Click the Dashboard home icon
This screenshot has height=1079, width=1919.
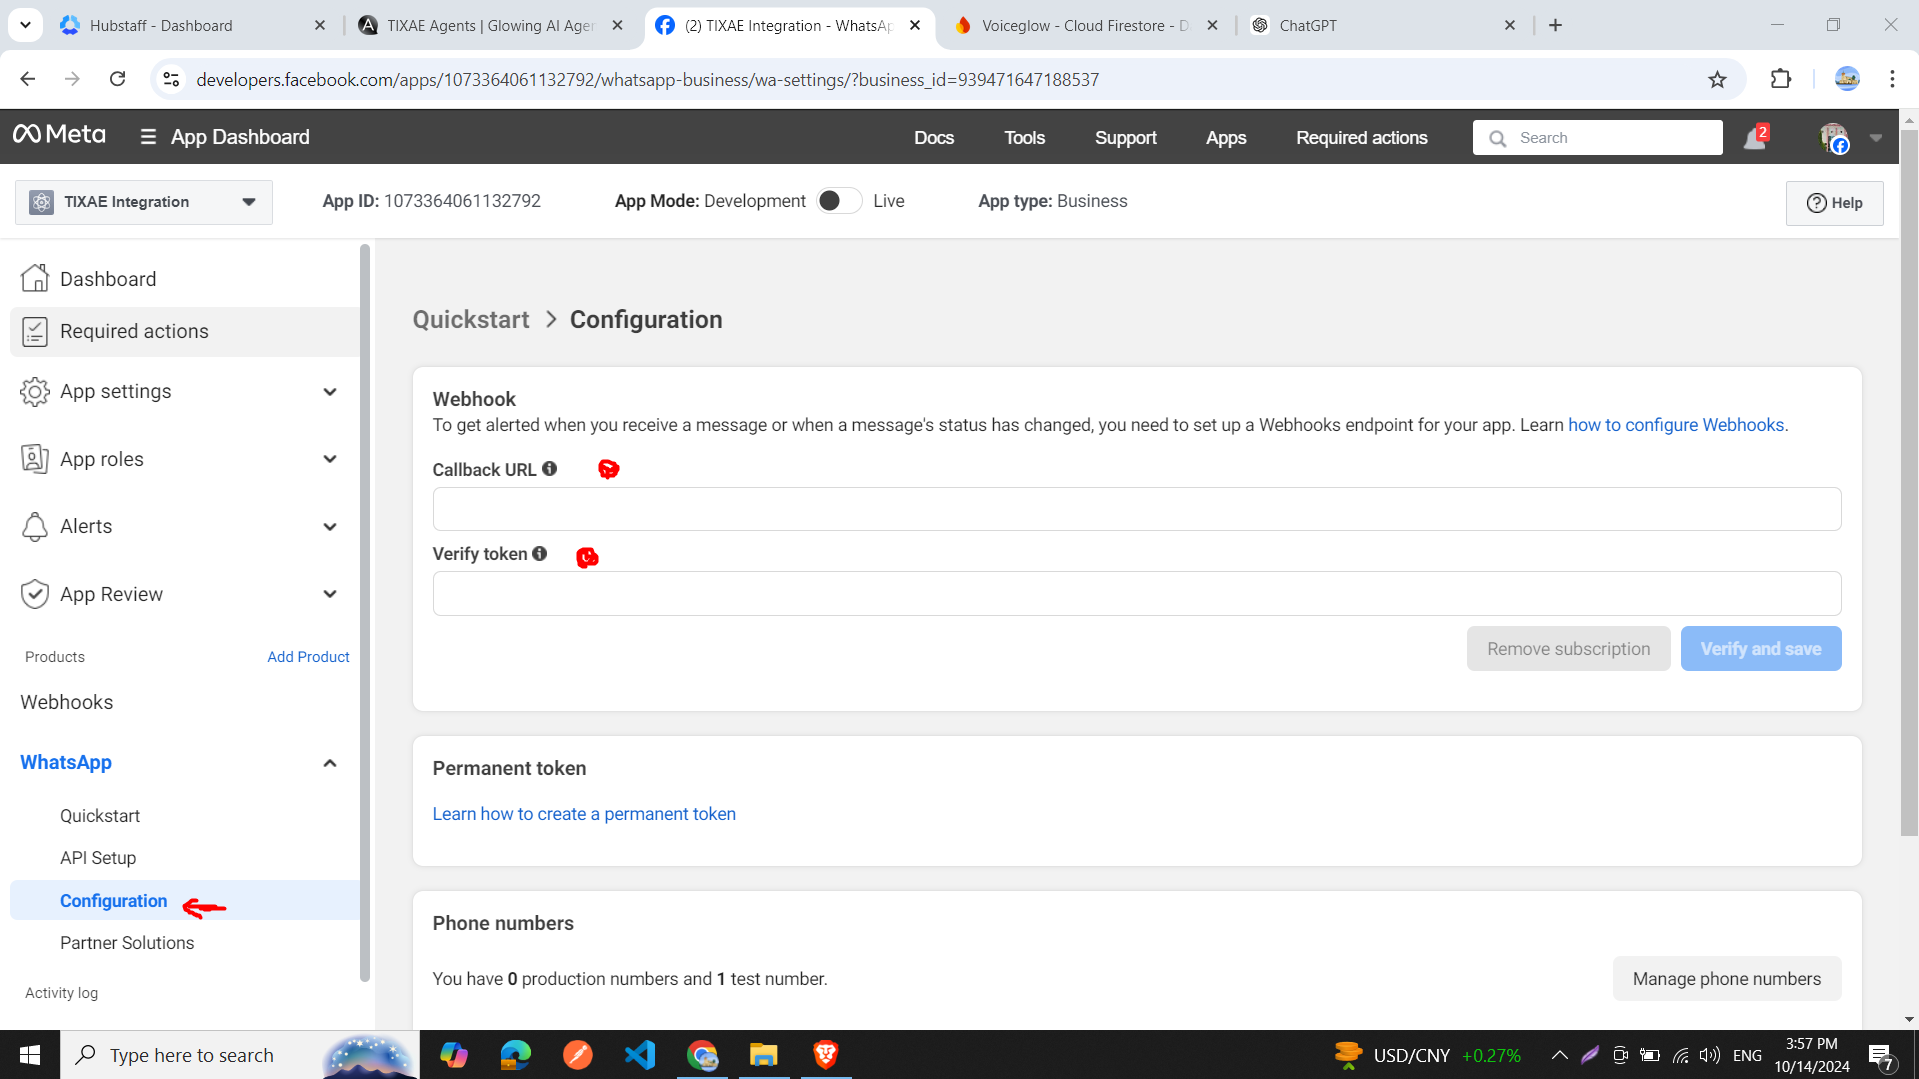(35, 278)
